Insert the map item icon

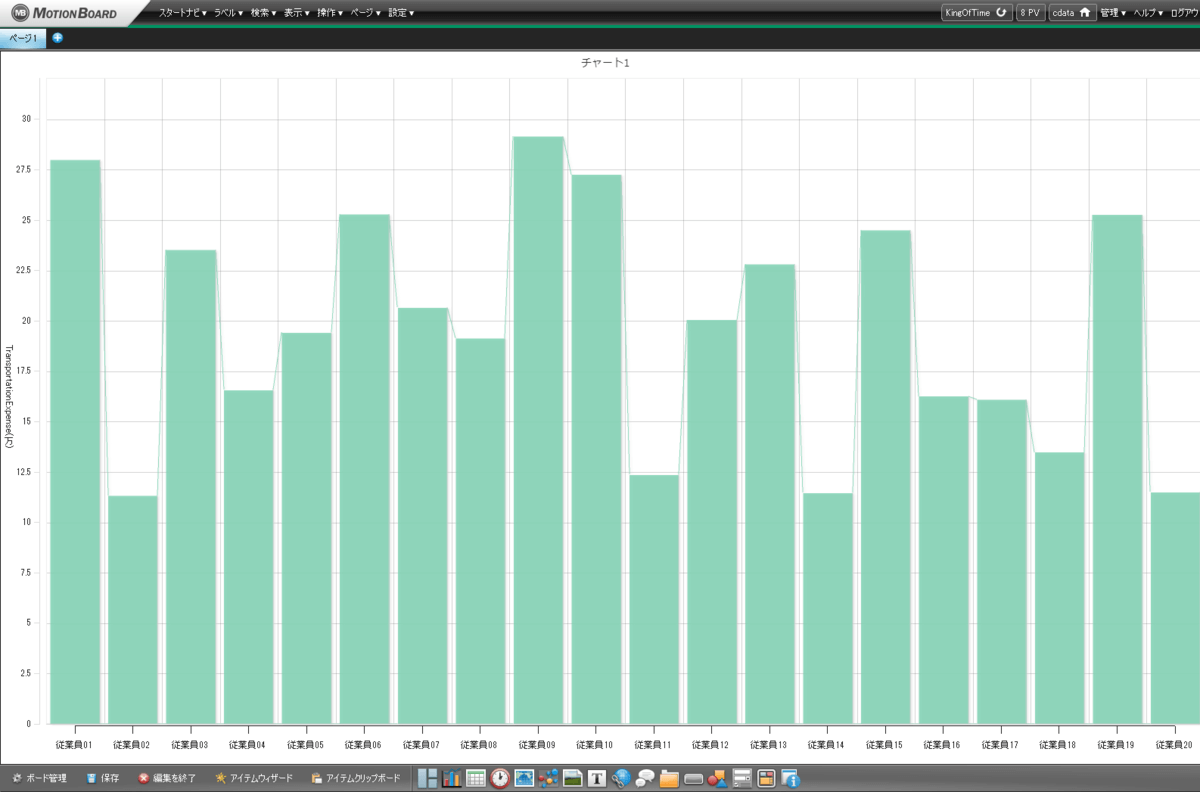coord(524,778)
